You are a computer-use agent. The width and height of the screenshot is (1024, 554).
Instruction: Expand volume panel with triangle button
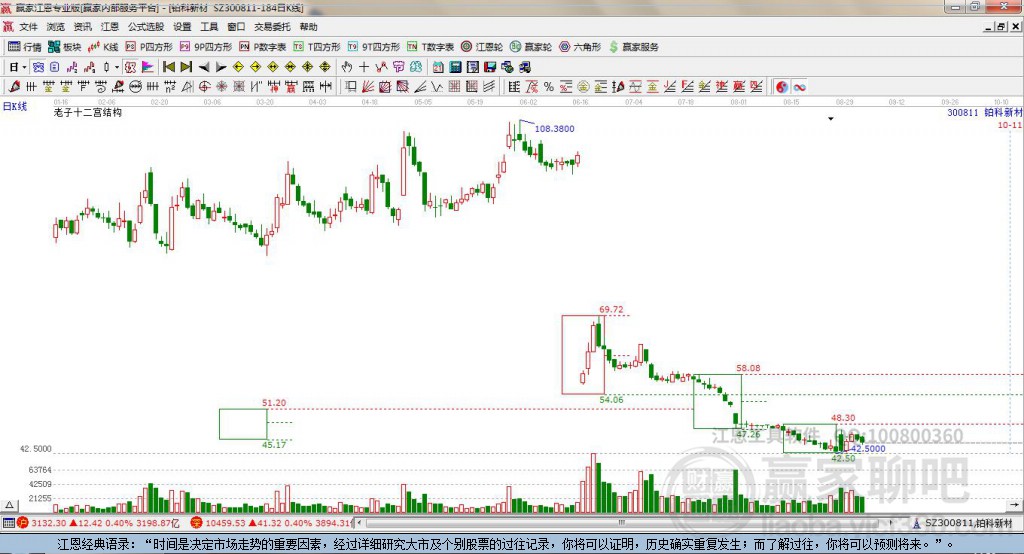pos(10,505)
